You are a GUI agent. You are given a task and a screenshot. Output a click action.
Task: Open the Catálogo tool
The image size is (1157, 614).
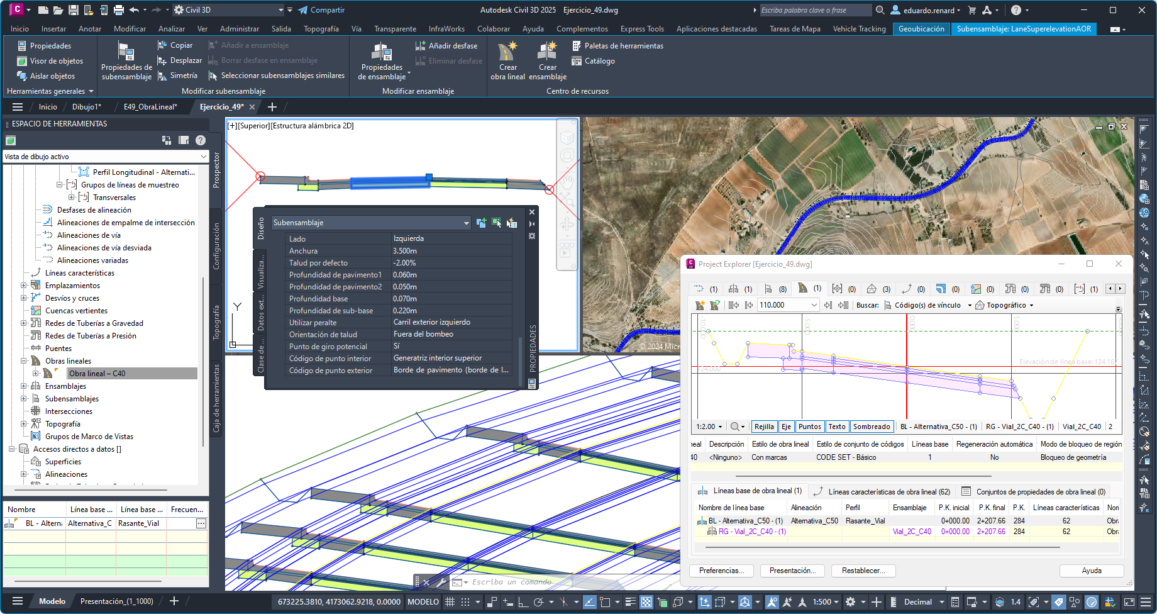pos(599,61)
